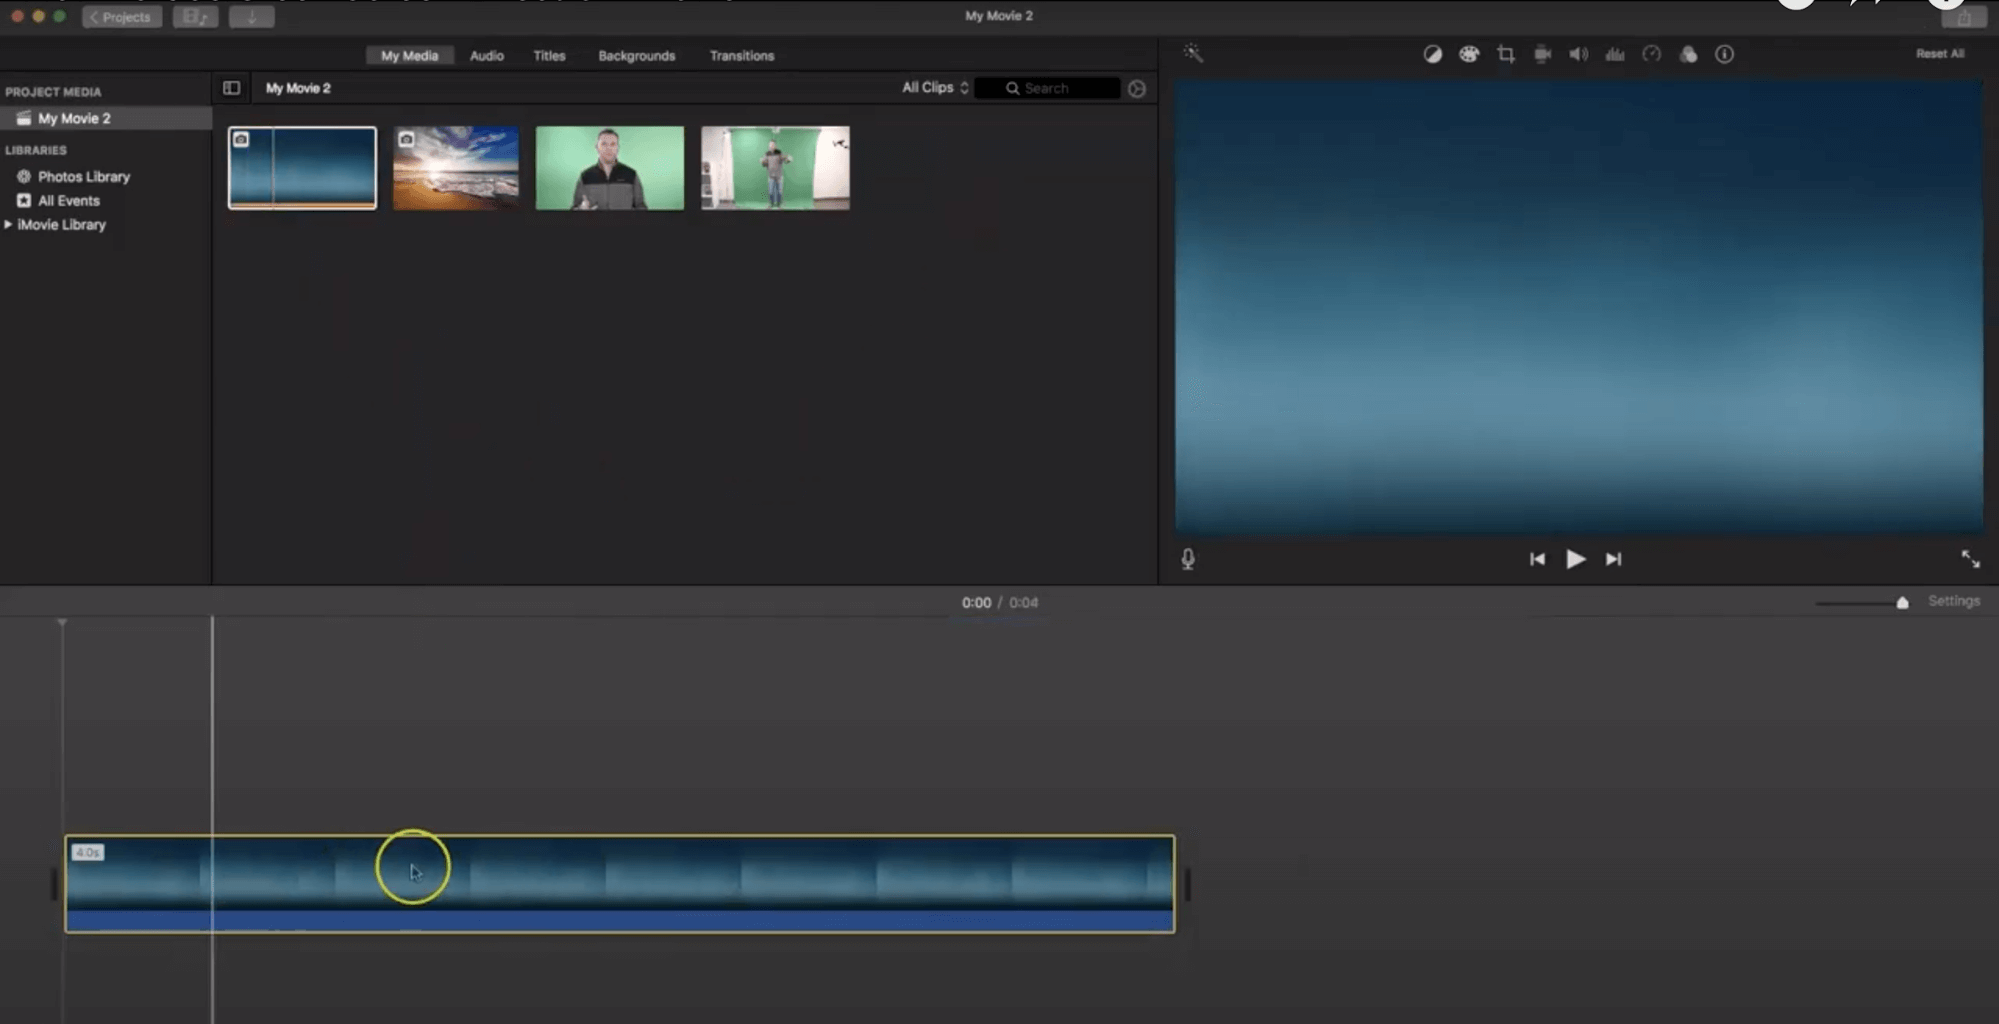Select the Auto-enhance magic wand tool

tap(1194, 54)
